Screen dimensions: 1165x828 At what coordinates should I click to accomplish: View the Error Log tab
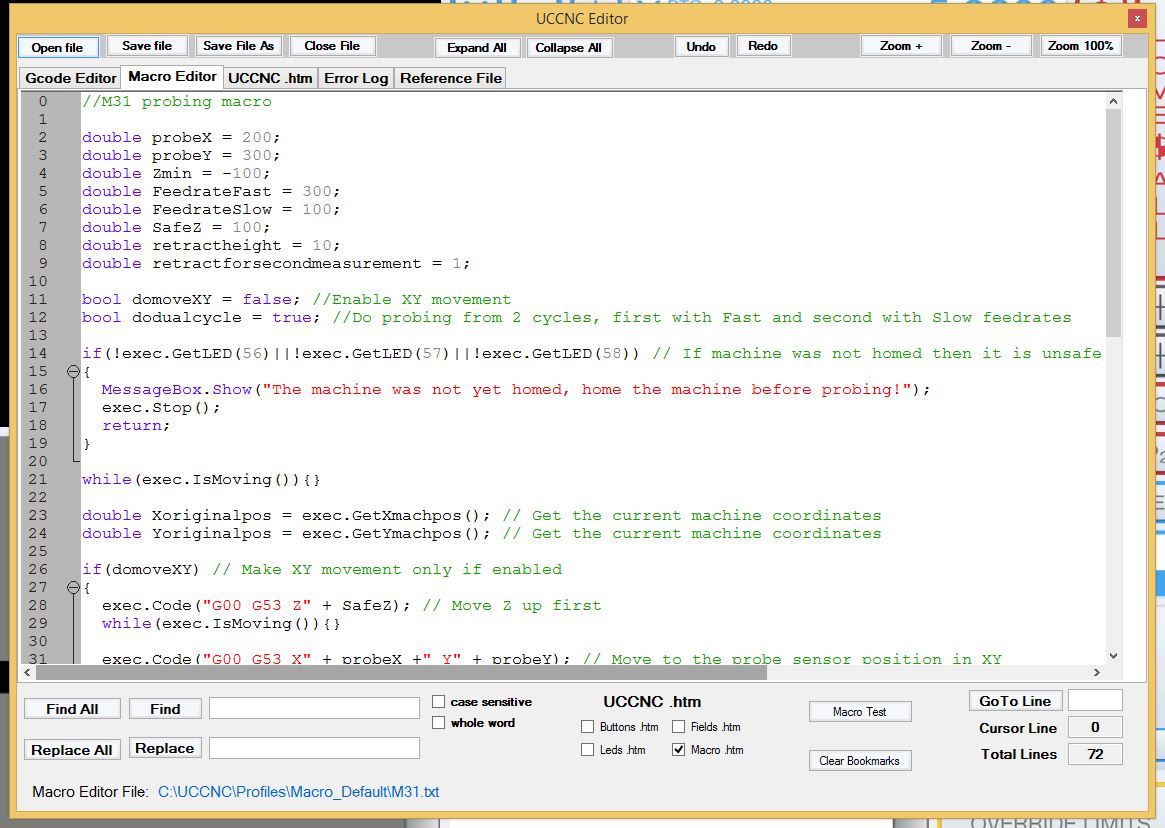(x=356, y=78)
